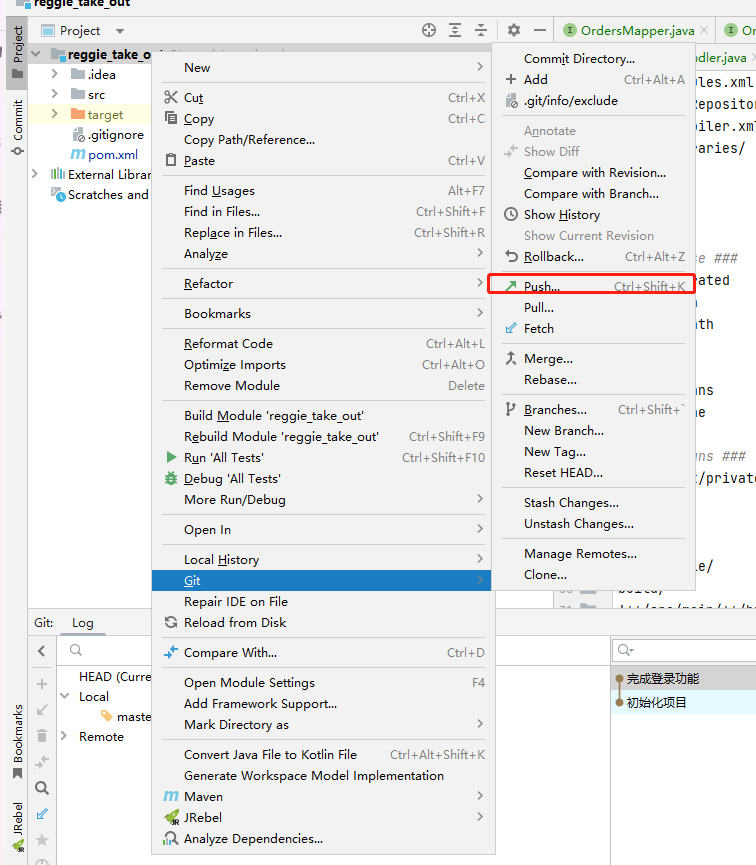
Task: Open the Project view dropdown arrow
Action: pyautogui.click(x=120, y=31)
